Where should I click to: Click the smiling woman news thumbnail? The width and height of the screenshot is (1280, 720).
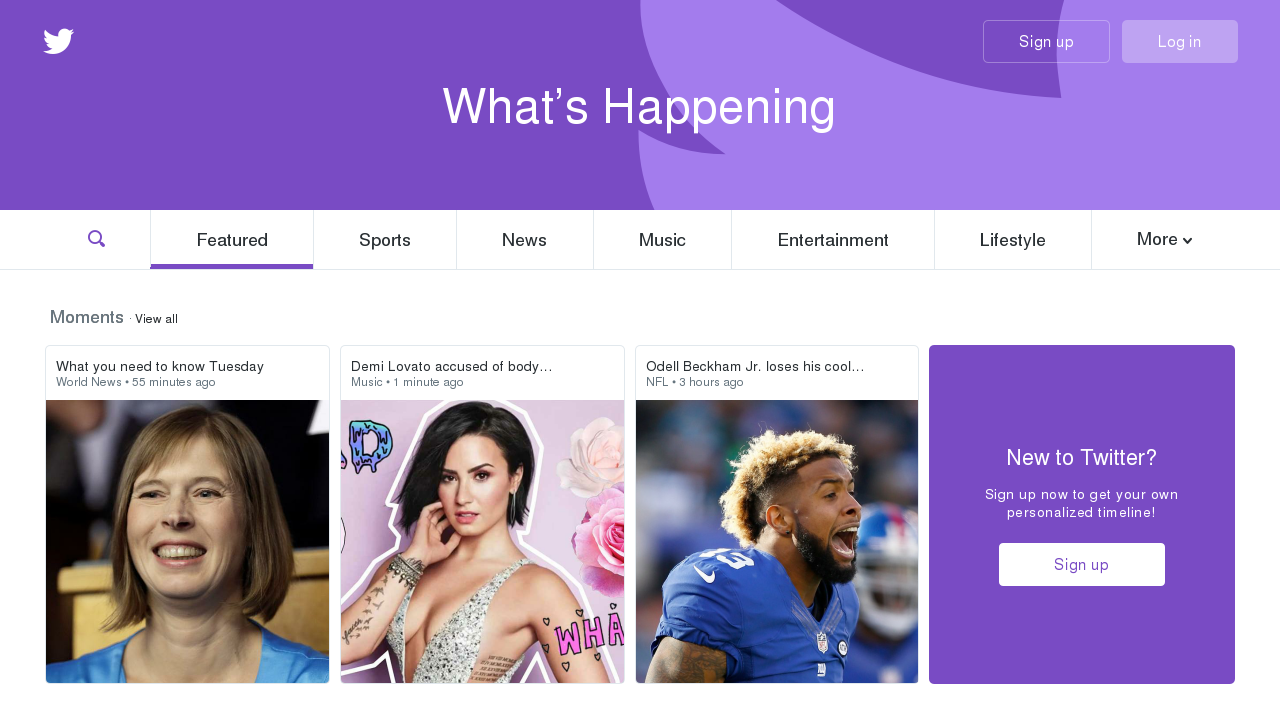click(x=187, y=541)
